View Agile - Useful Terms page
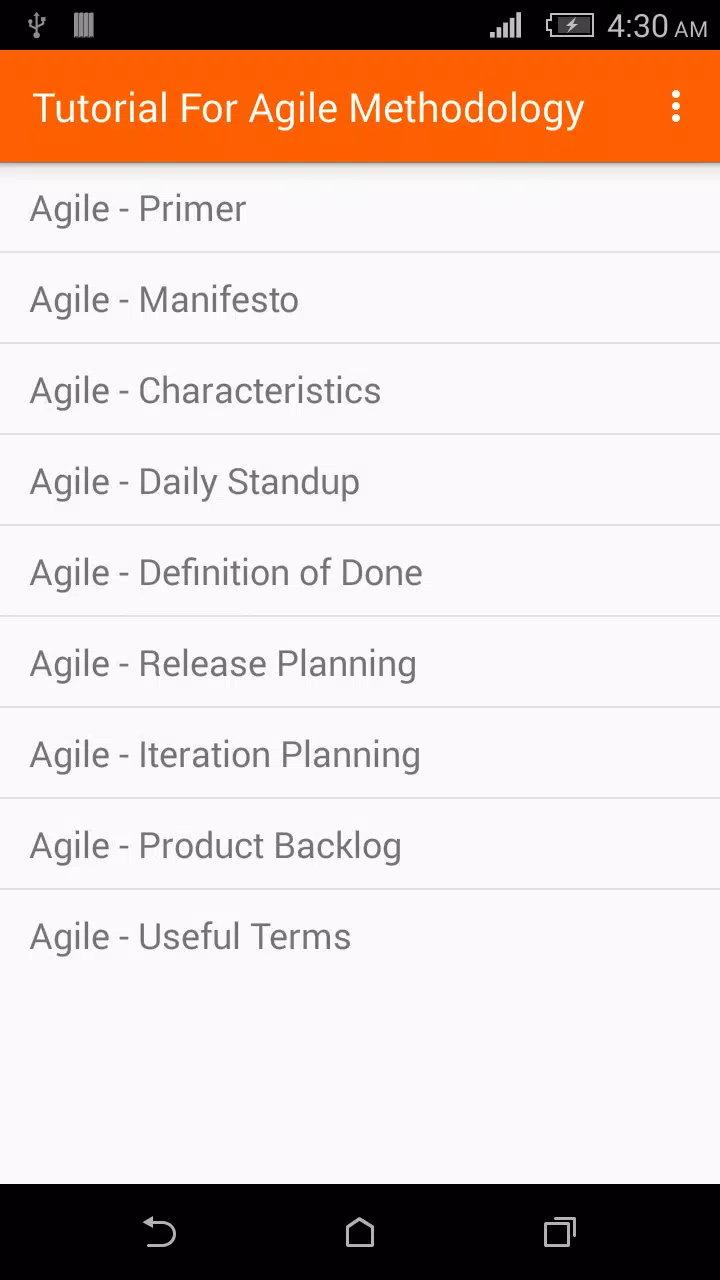Image resolution: width=720 pixels, height=1280 pixels. 360,935
